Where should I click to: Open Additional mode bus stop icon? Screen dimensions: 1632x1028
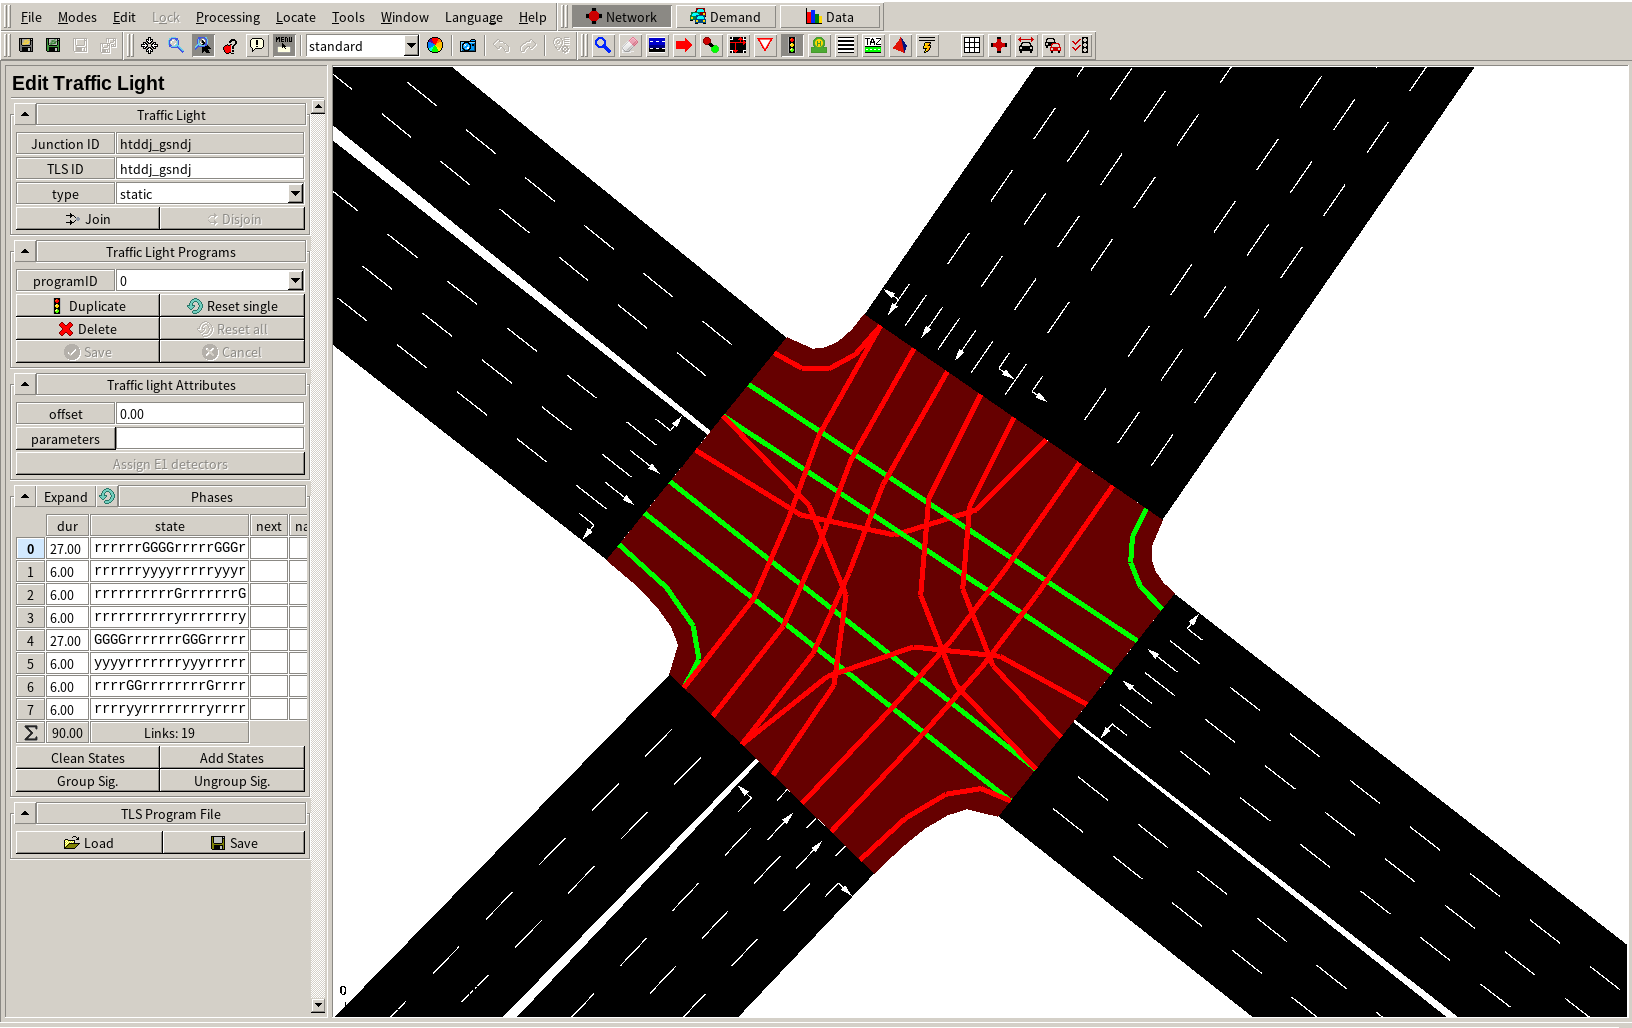[819, 45]
